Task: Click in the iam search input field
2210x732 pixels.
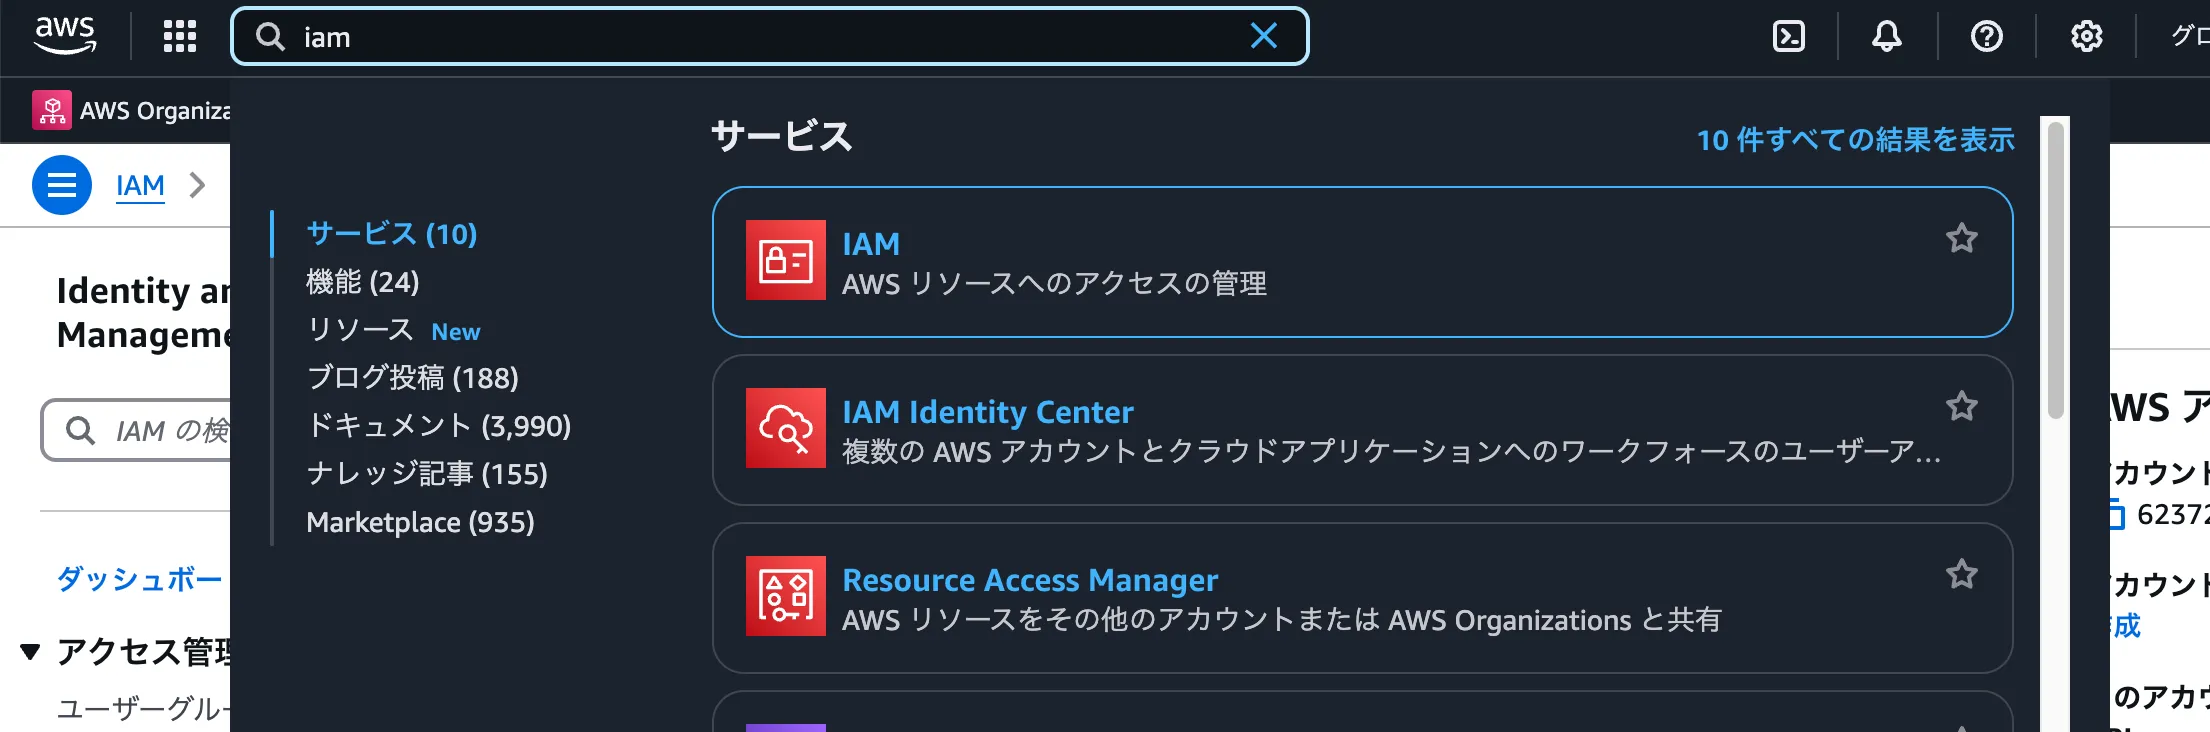Action: (760, 37)
